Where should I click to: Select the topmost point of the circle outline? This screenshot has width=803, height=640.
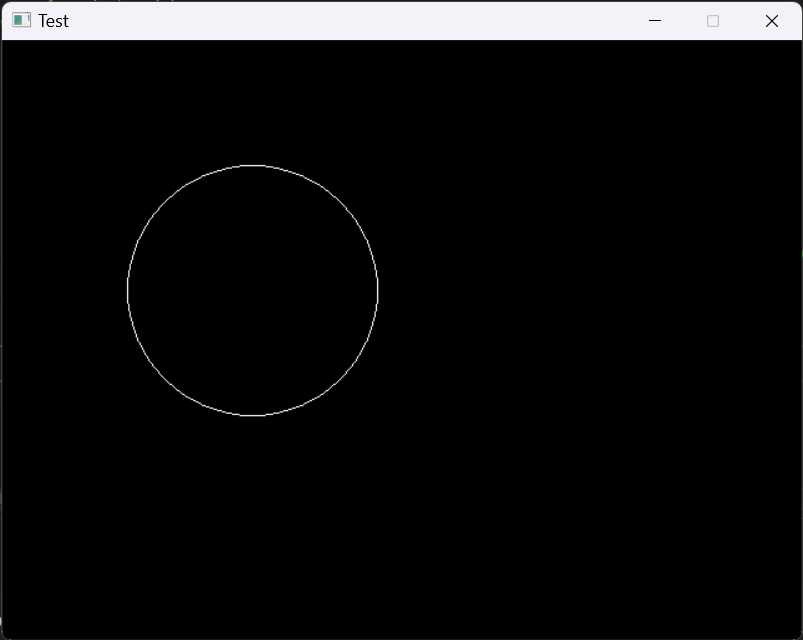coord(253,165)
